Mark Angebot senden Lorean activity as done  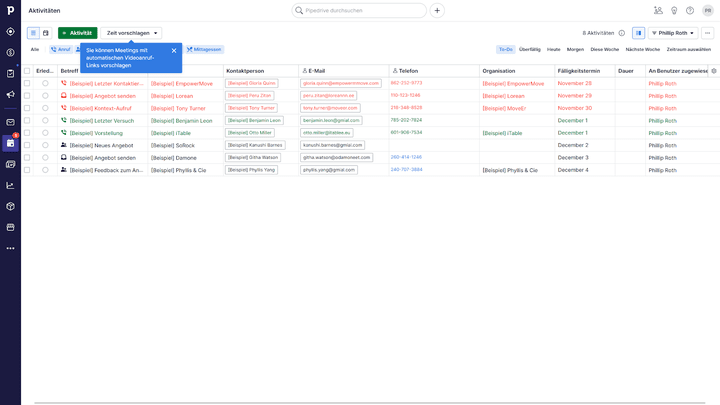45,96
